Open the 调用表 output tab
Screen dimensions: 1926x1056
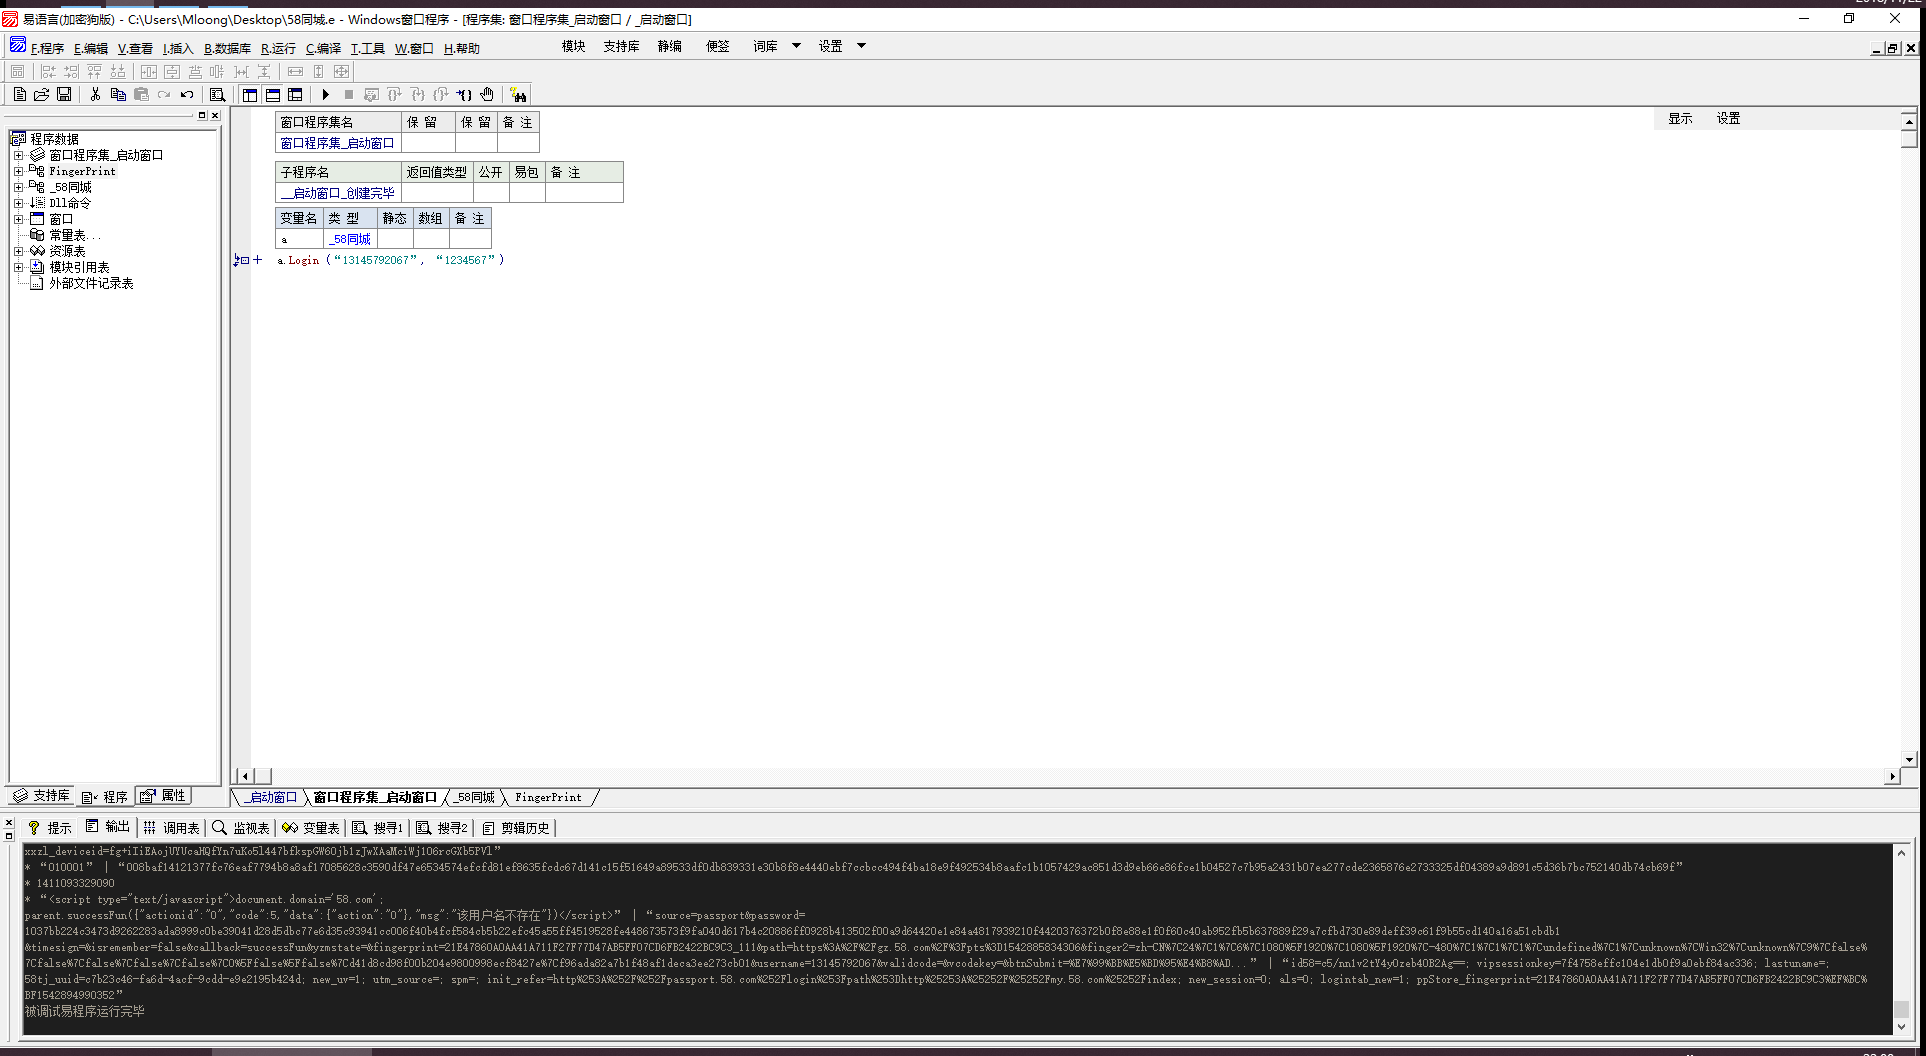(x=171, y=827)
